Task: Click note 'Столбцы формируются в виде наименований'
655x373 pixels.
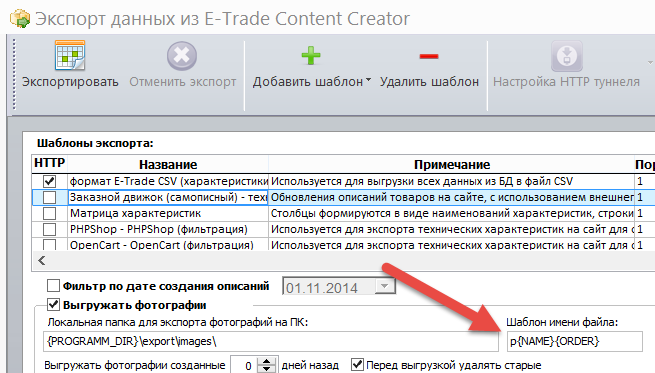Action: click(452, 213)
